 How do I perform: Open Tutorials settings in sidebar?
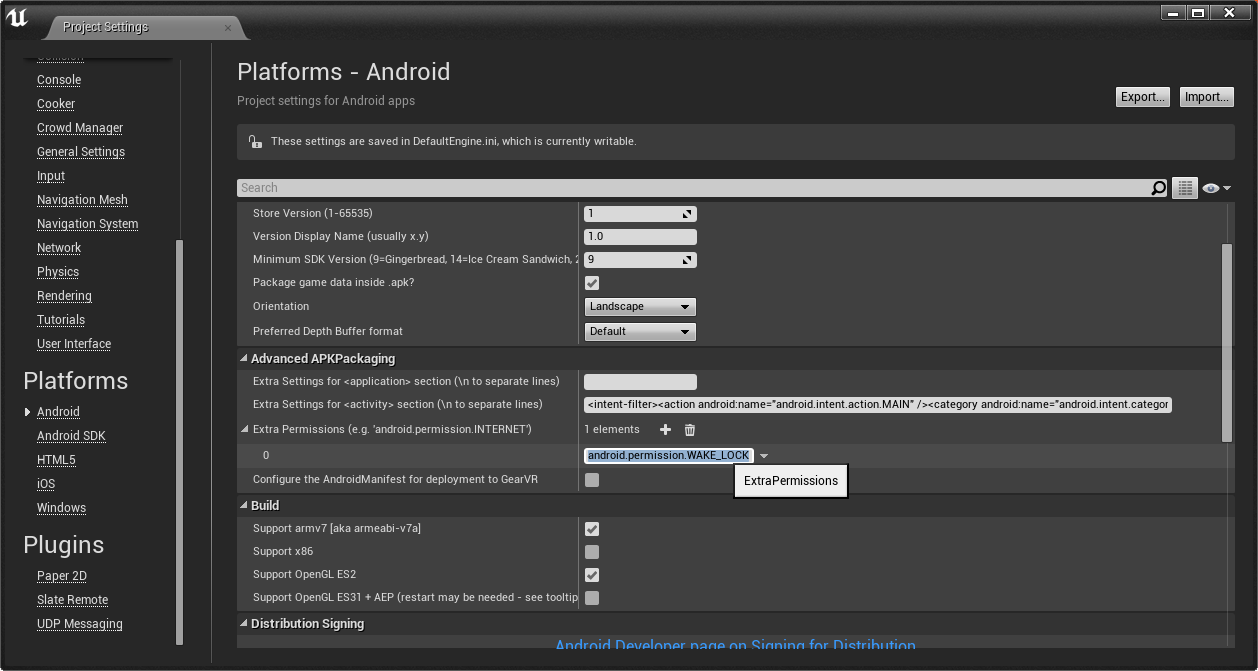click(61, 320)
